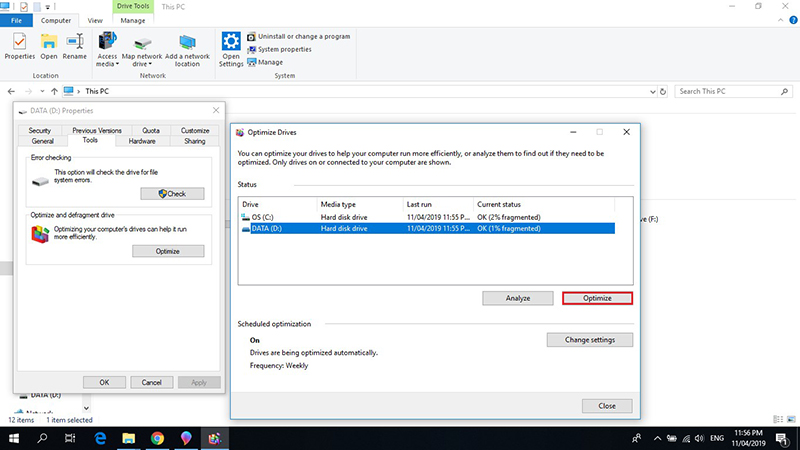Refresh the This PC address bar

click(661, 91)
